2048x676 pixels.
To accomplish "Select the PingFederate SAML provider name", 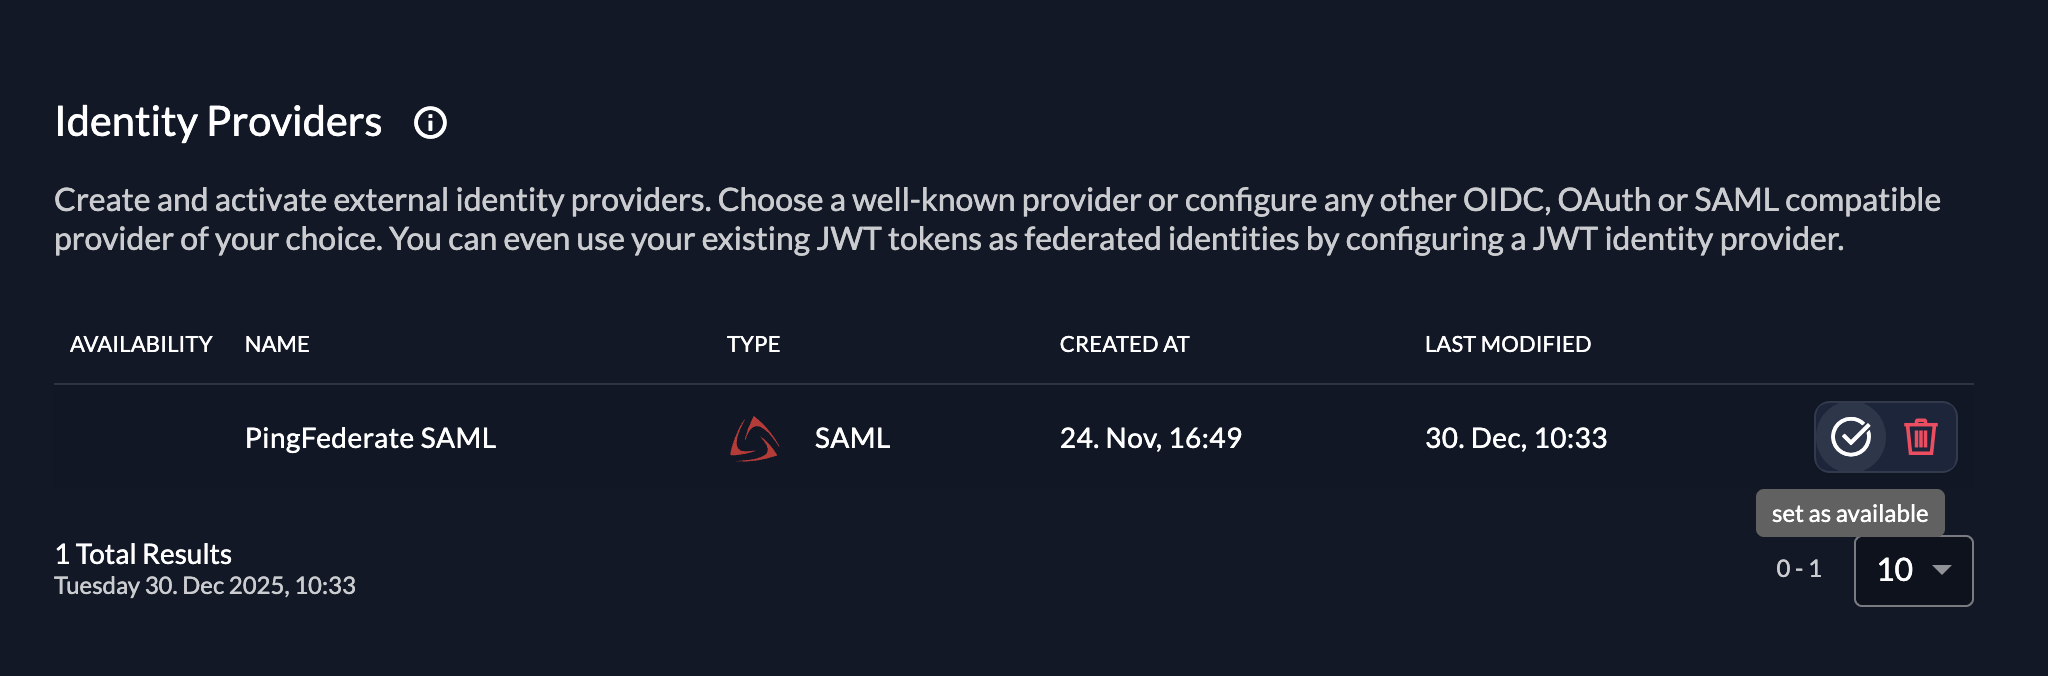I will pos(370,437).
